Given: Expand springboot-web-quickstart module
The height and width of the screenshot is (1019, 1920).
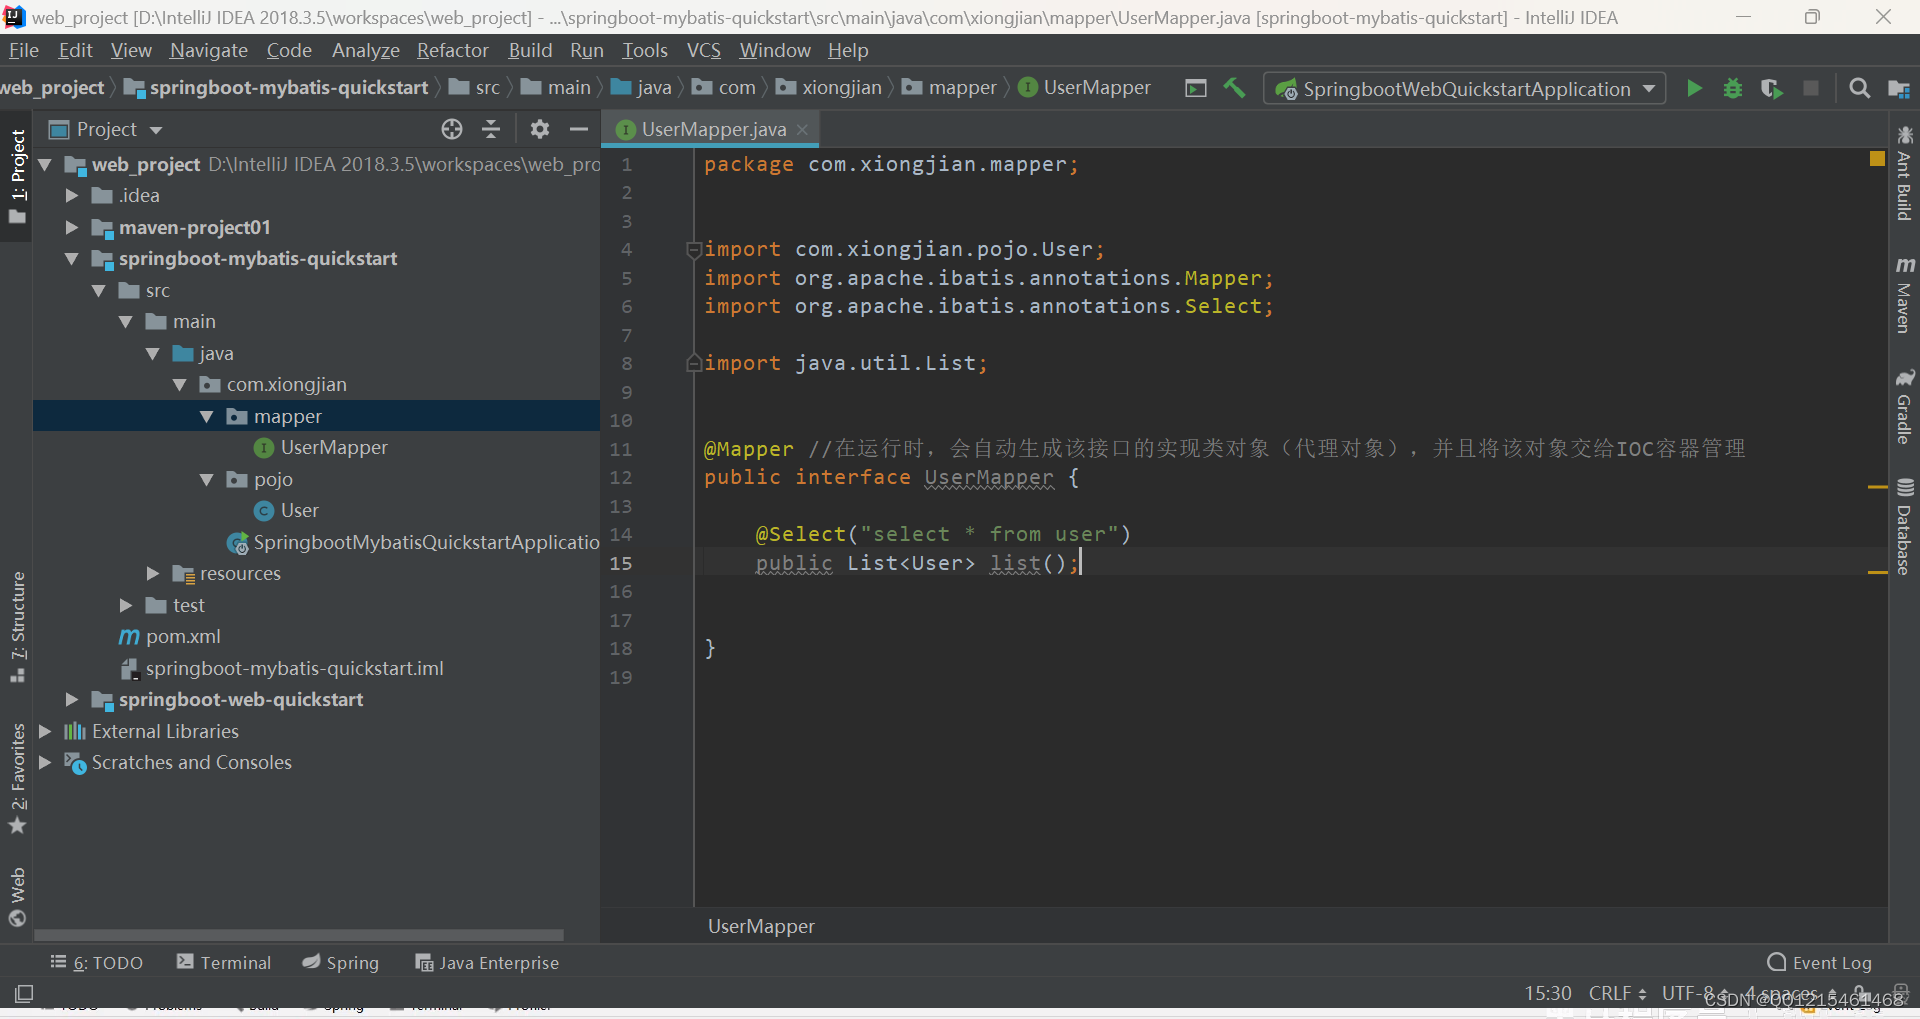Looking at the screenshot, I should [x=72, y=700].
